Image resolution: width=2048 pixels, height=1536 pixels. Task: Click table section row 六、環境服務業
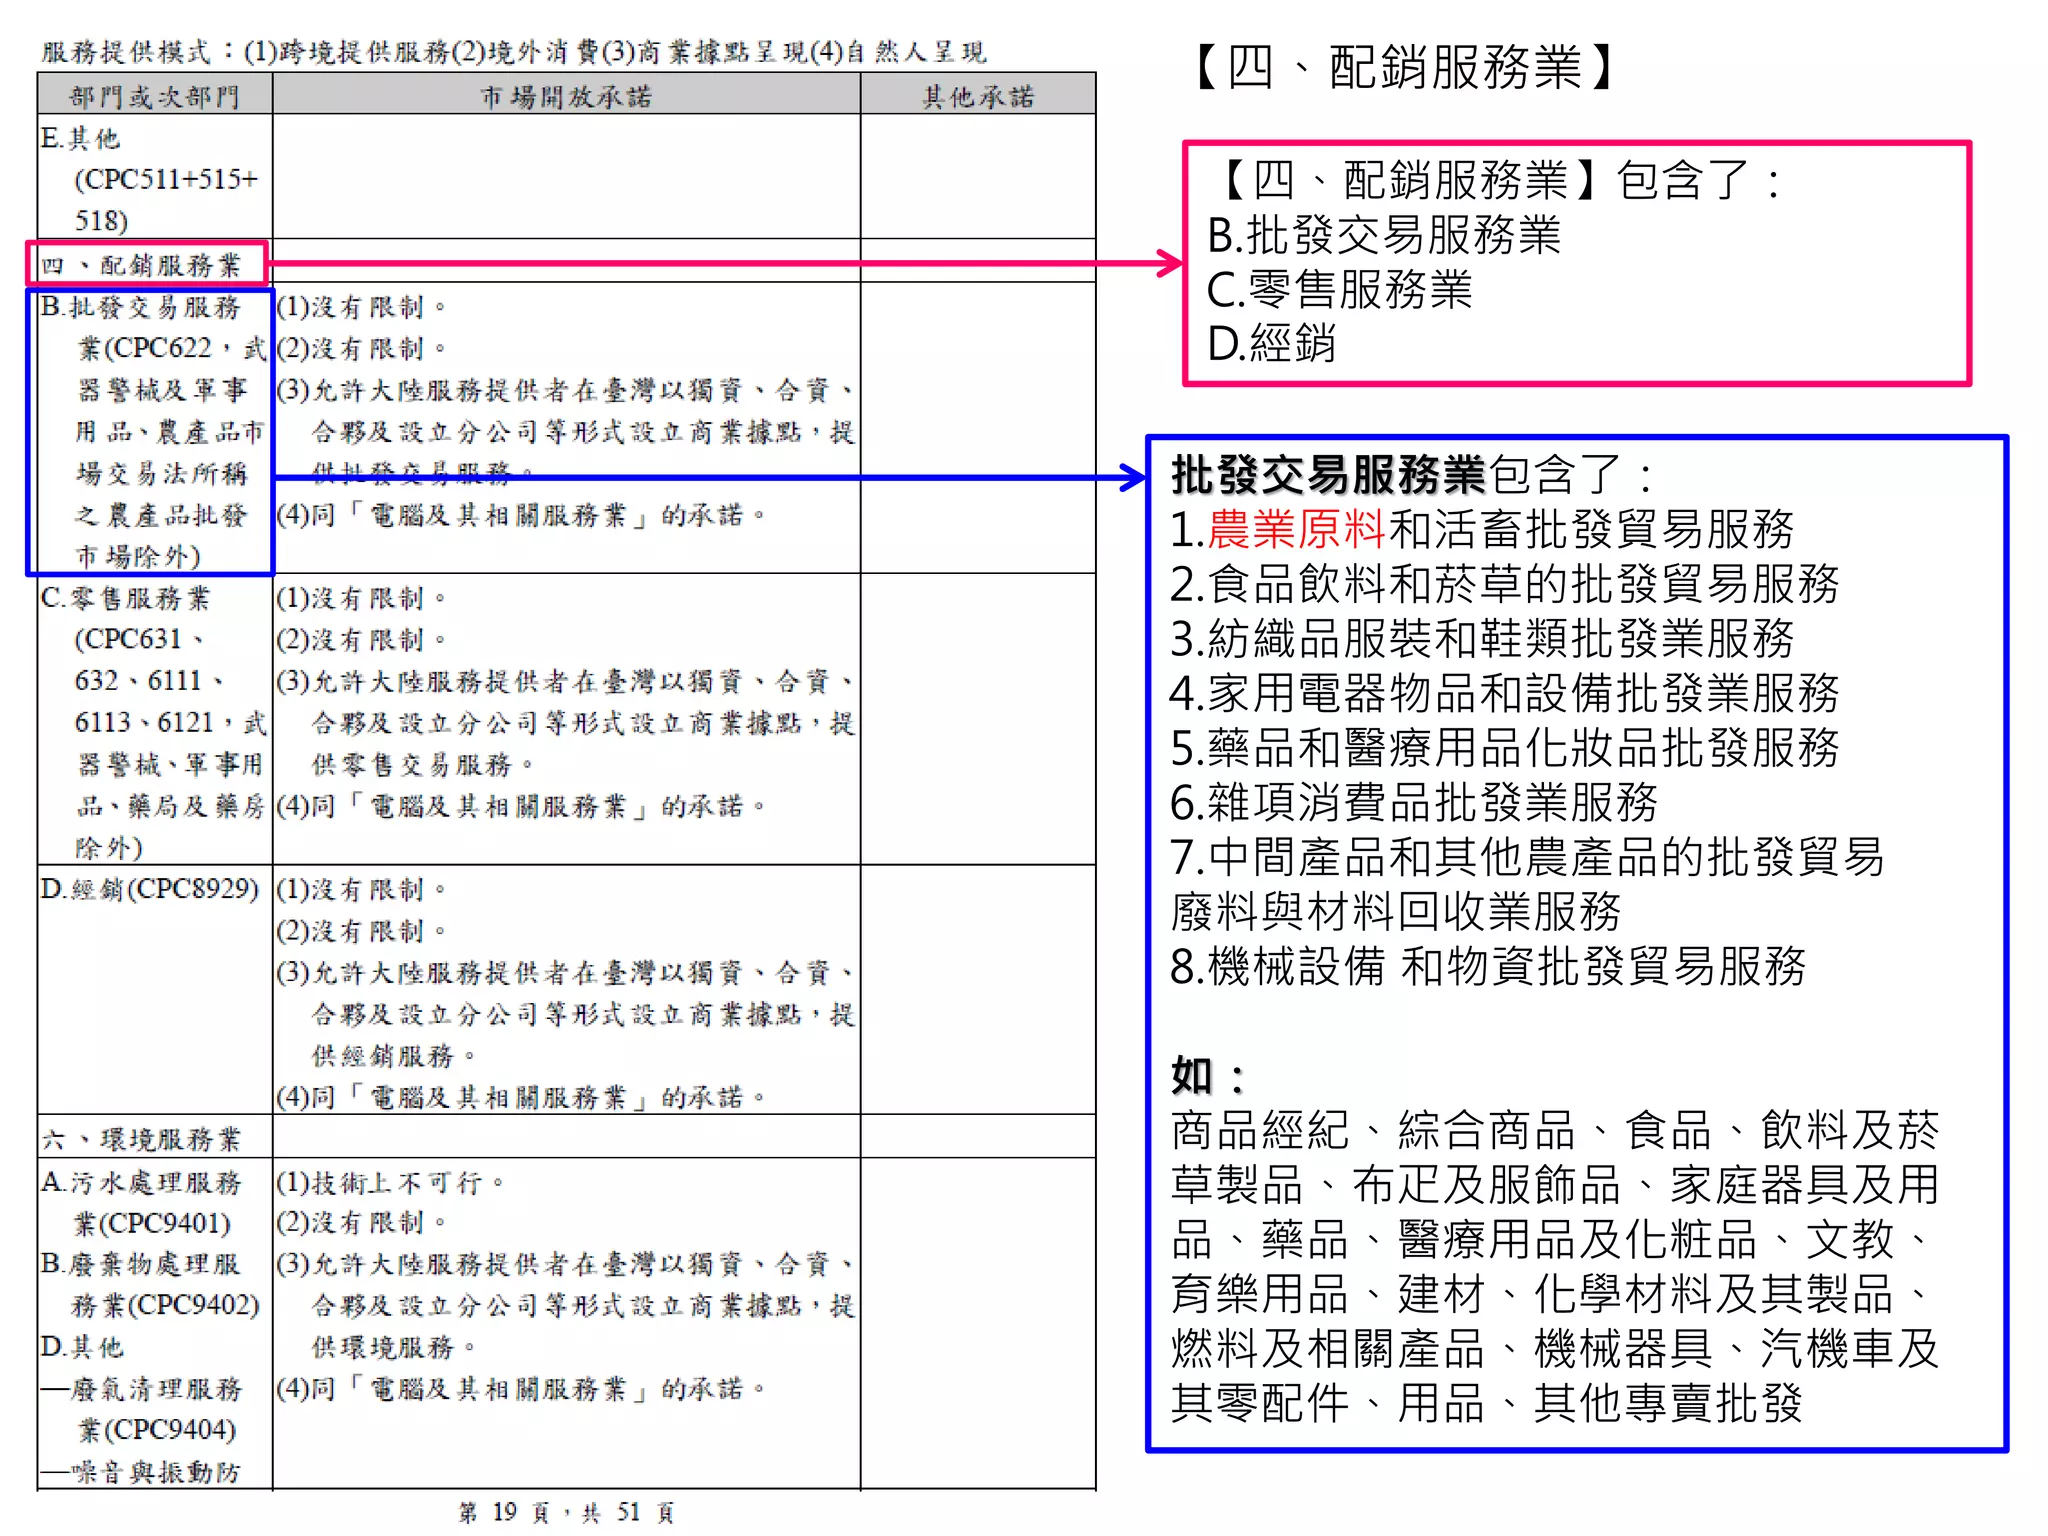click(141, 1139)
